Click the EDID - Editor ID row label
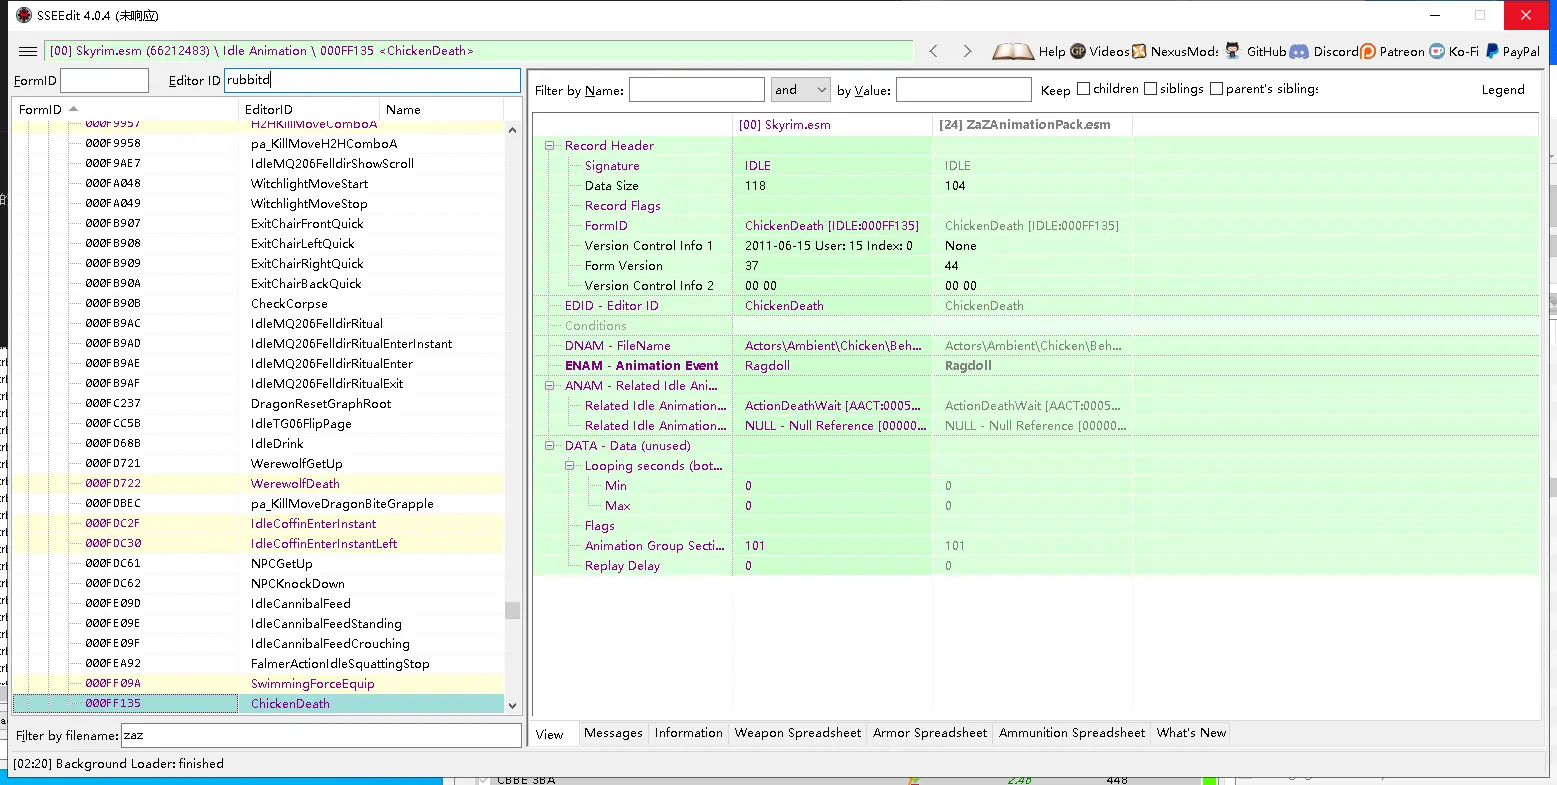Viewport: 1557px width, 785px height. 611,305
